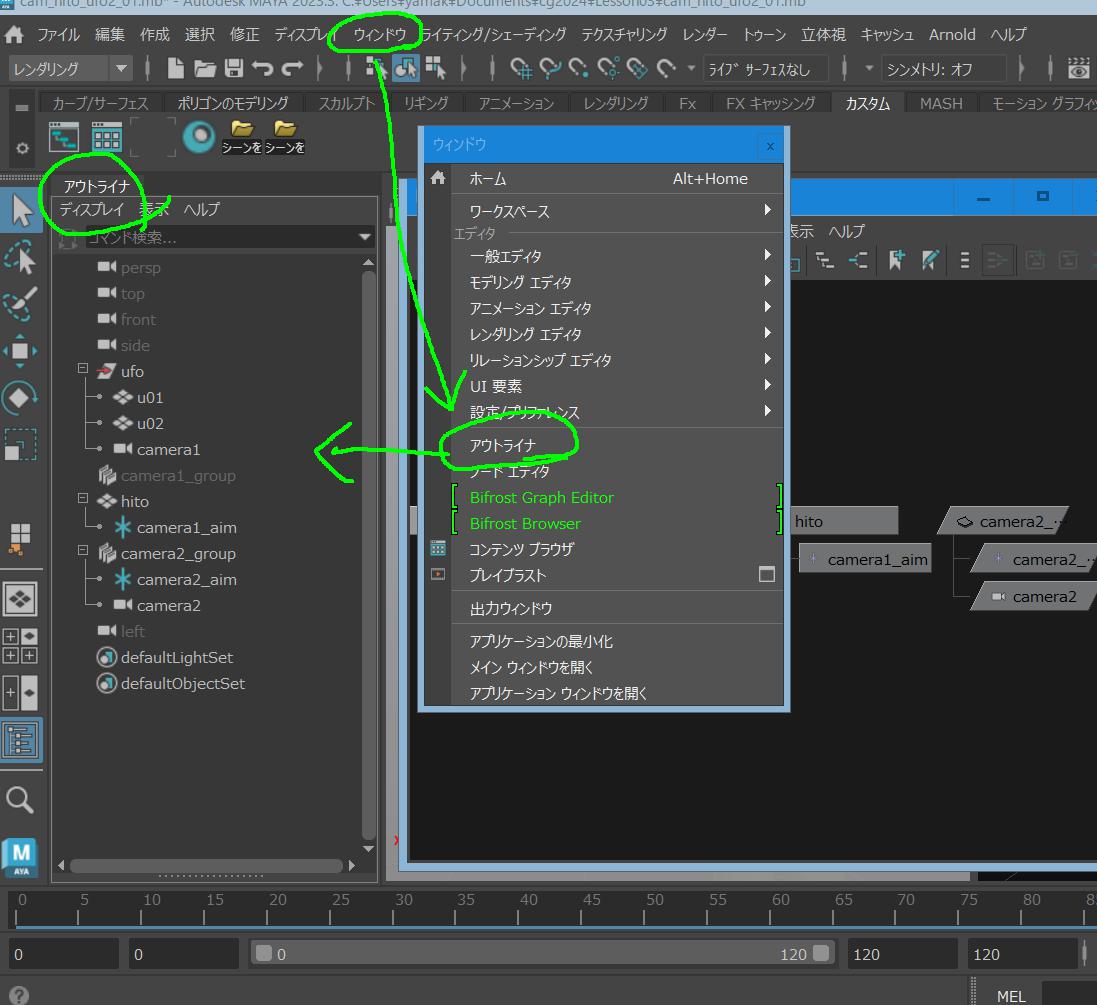Select defaultLightSet in the Outliner
This screenshot has width=1097, height=1005.
176,657
